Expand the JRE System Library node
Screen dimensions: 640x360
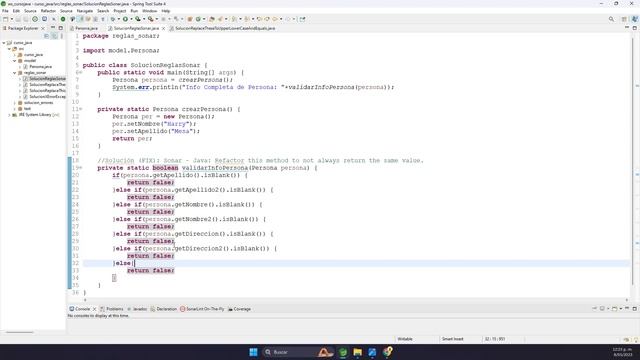click(9, 115)
